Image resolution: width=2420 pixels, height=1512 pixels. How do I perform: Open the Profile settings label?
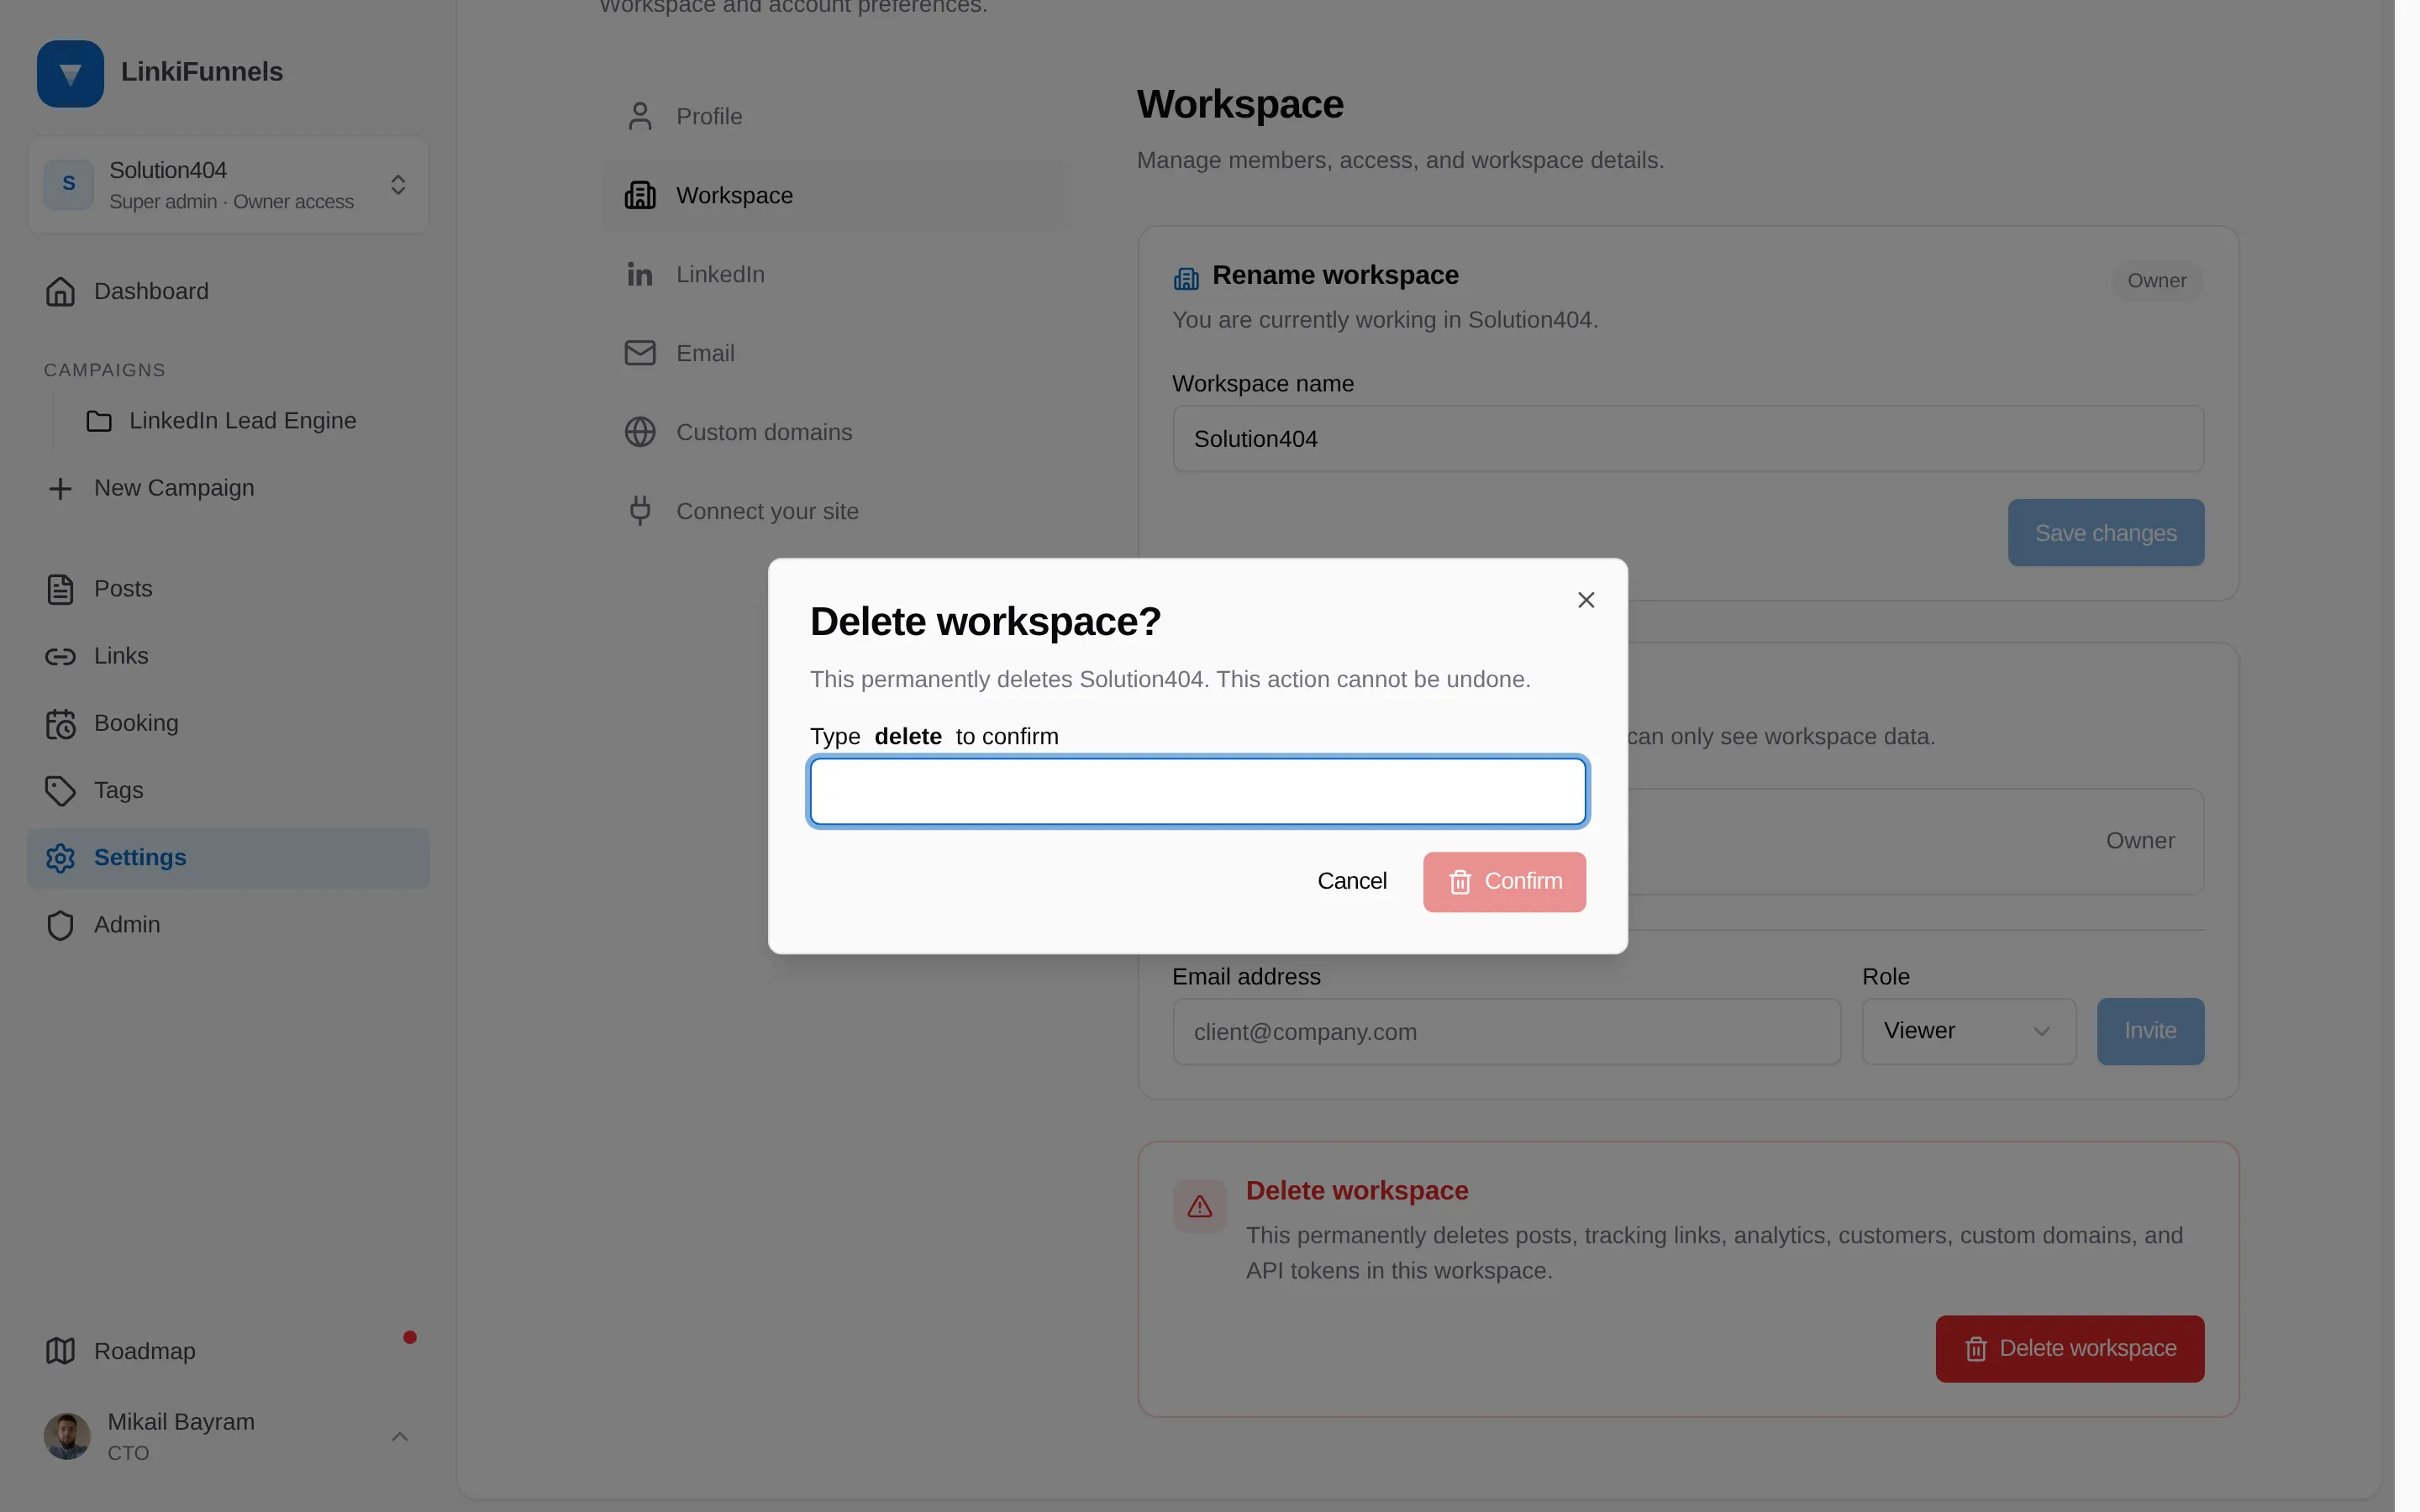(709, 116)
